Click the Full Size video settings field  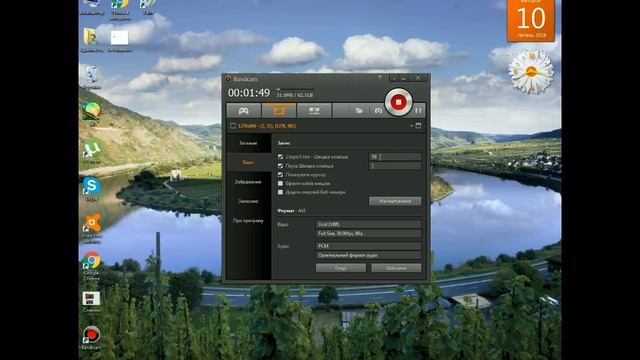point(368,233)
